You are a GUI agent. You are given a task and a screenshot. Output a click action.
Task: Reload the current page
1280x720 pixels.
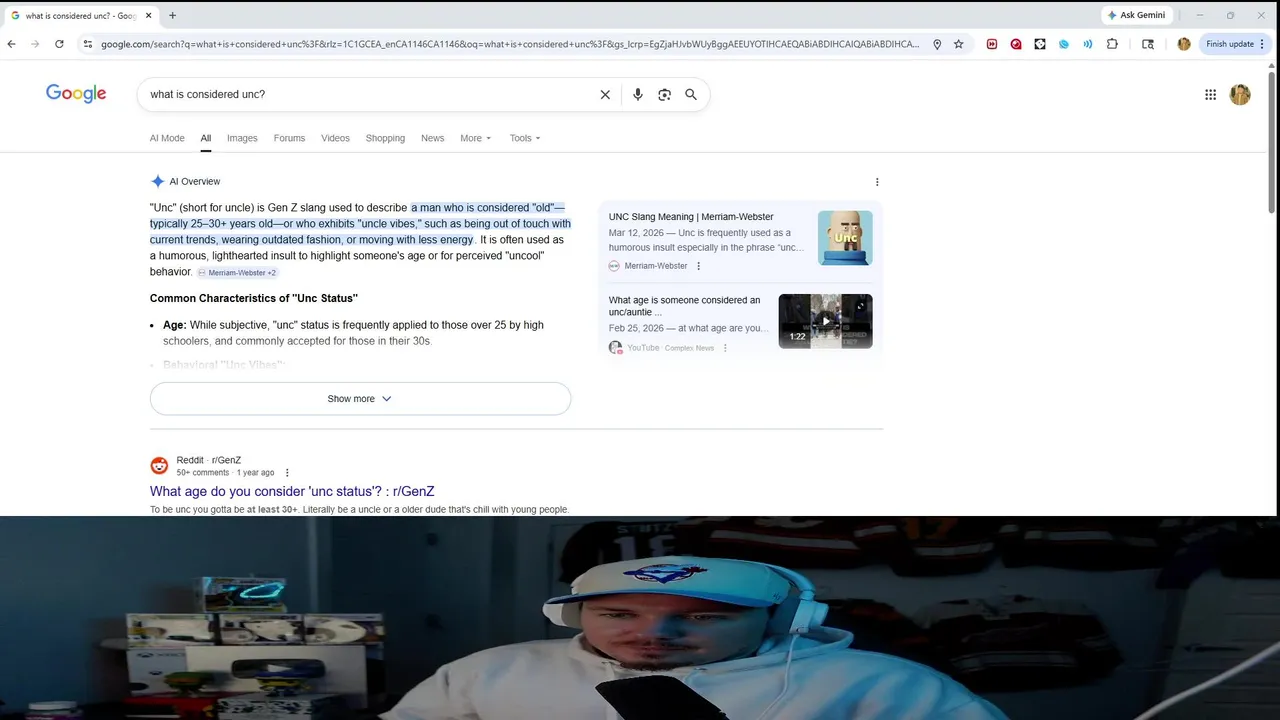[59, 44]
